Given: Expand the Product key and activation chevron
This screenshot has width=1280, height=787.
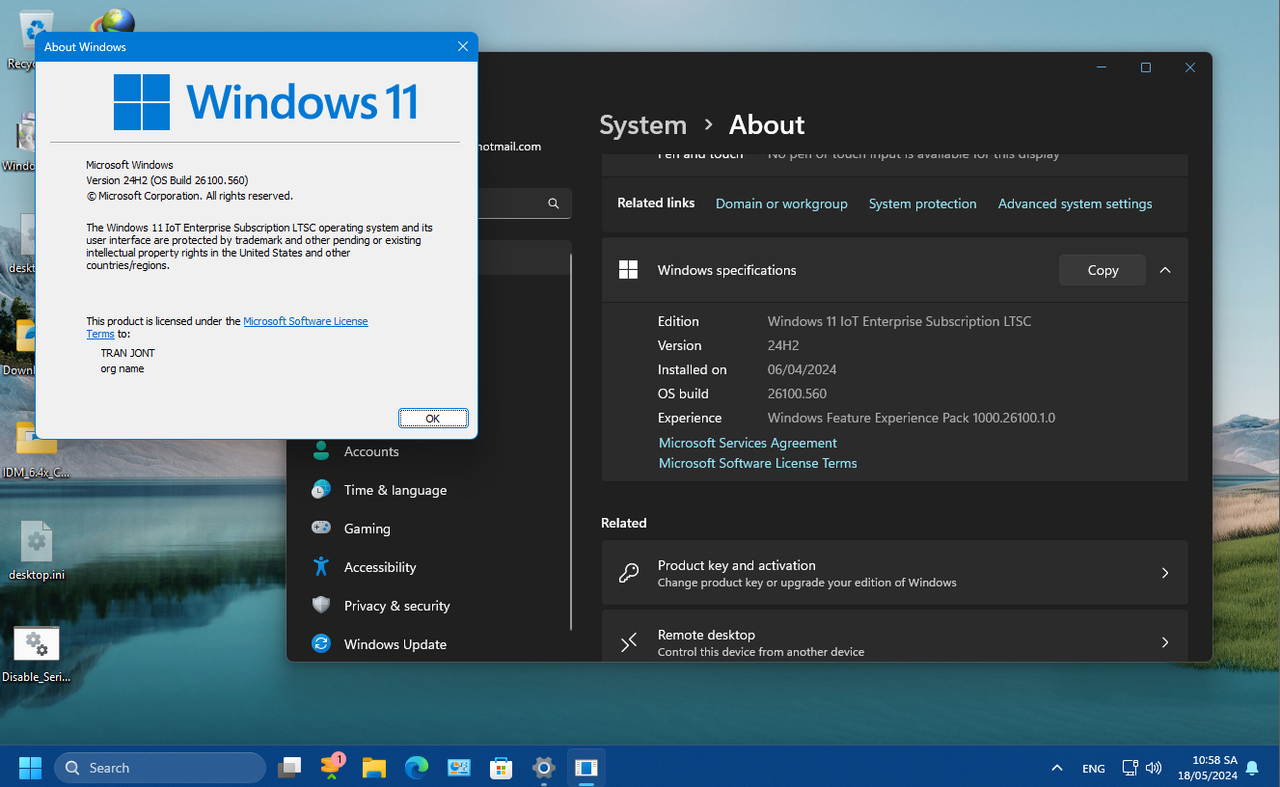Looking at the screenshot, I should pyautogui.click(x=1165, y=573).
